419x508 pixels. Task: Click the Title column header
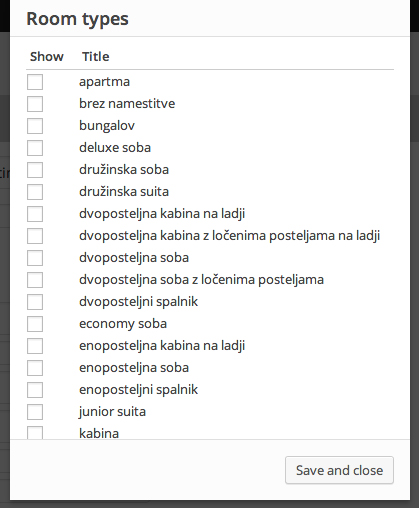coord(96,56)
